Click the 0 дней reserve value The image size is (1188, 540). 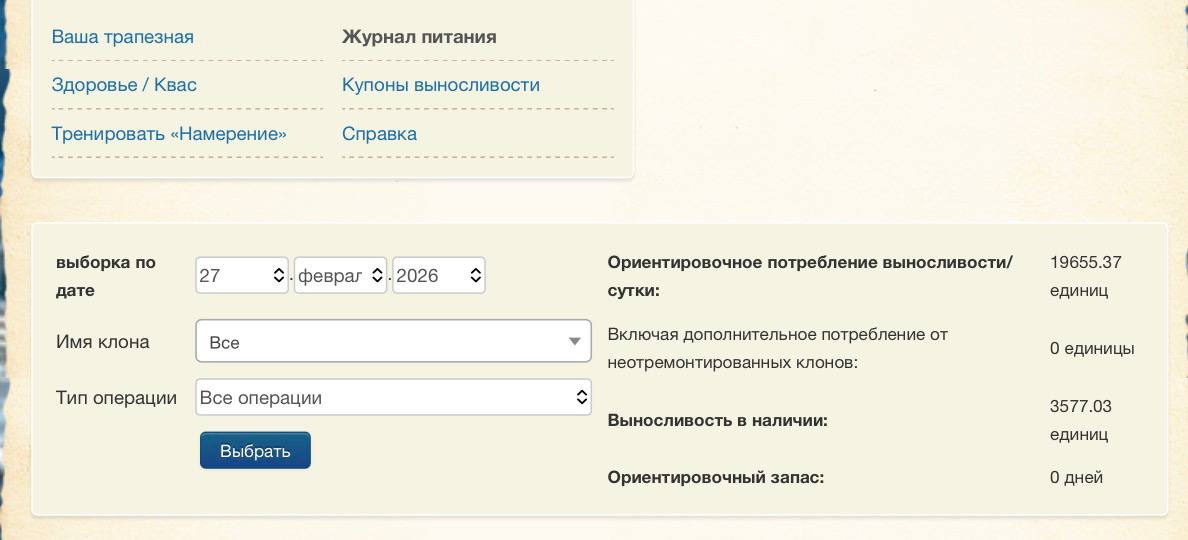coord(1076,477)
